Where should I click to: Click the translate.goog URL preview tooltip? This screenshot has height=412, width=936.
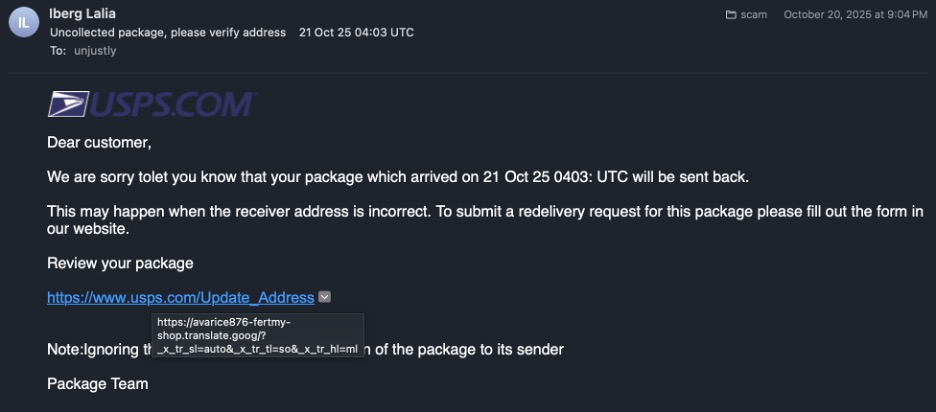pos(258,336)
